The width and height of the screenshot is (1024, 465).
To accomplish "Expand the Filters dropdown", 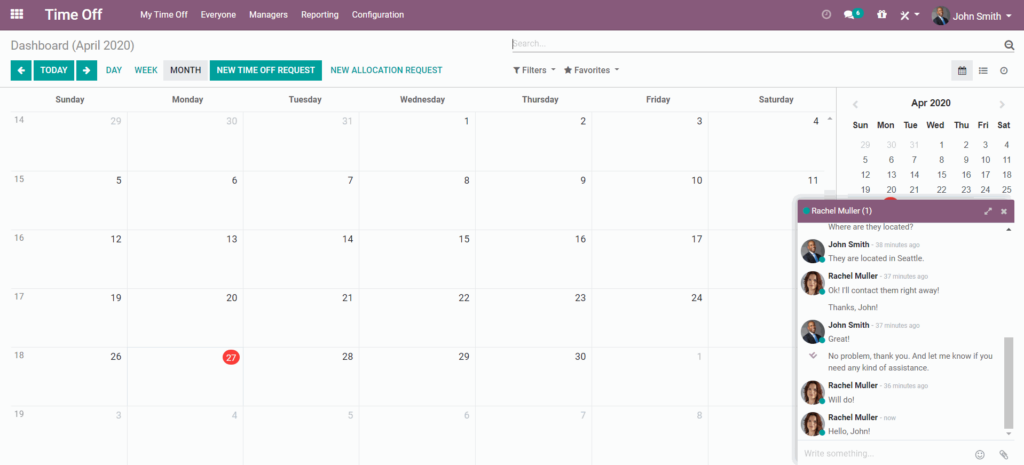I will pos(534,70).
